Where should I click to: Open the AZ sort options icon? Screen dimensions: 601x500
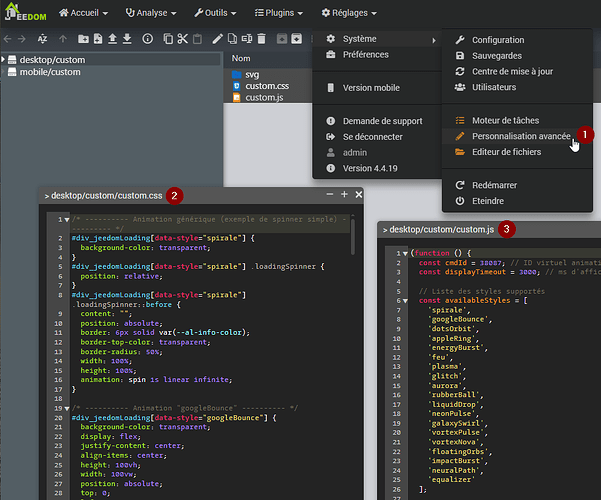(42, 39)
